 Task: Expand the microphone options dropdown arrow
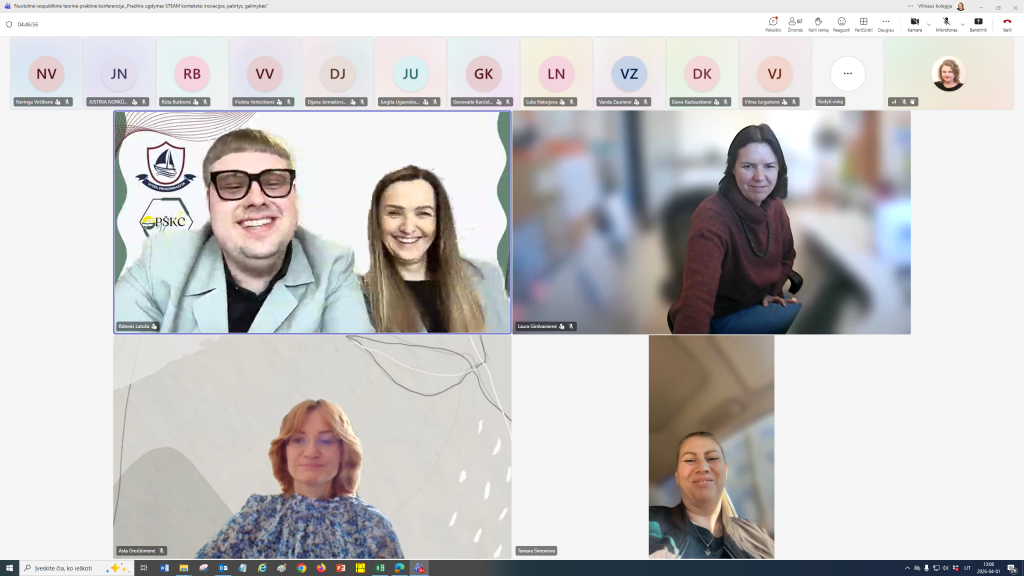[x=962, y=23]
